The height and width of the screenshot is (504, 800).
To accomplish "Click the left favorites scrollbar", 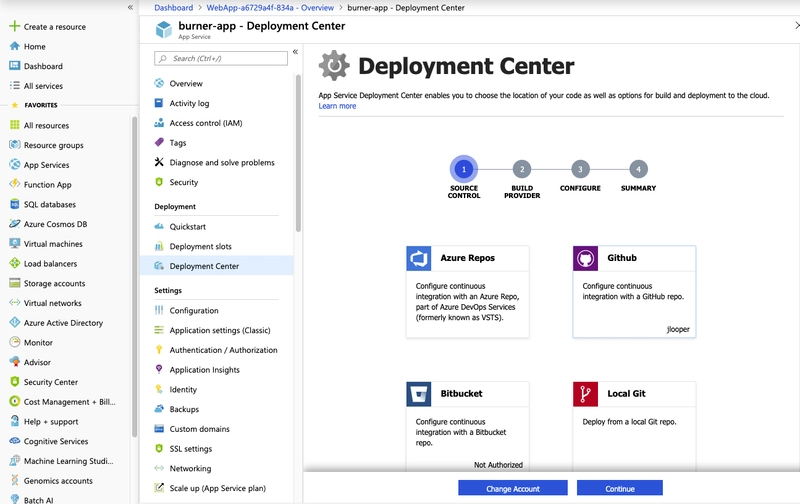I will 135,276.
